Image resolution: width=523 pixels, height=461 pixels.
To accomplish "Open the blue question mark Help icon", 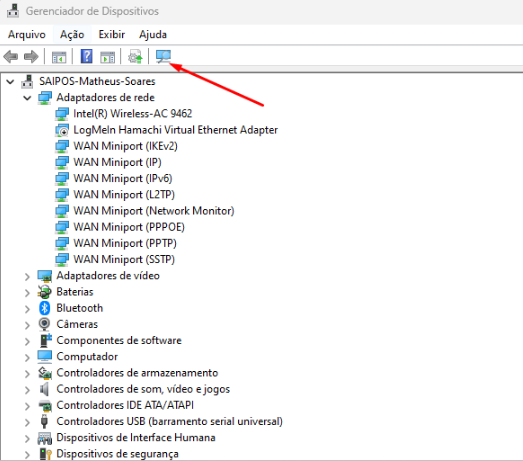I will click(x=86, y=56).
